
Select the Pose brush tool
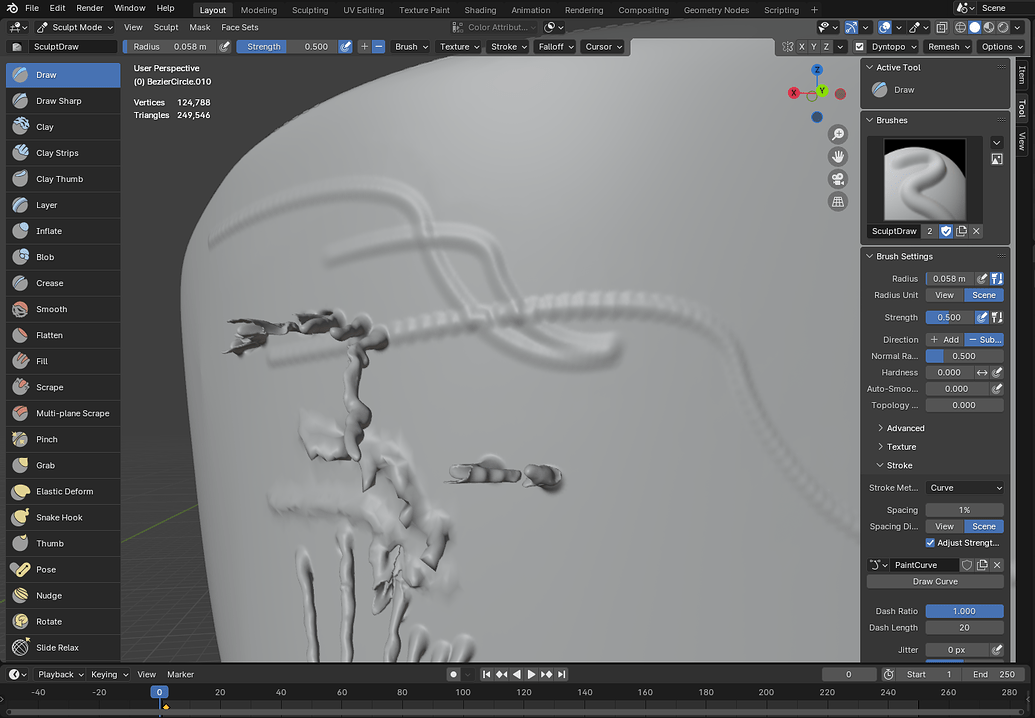63,570
